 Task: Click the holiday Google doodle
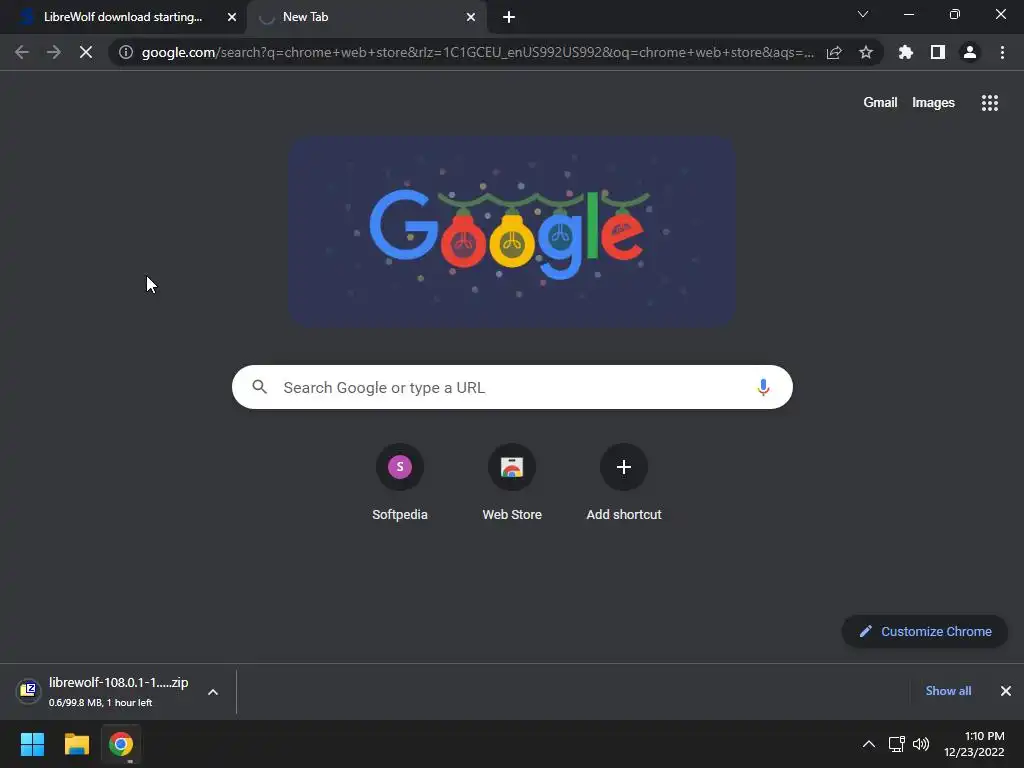pos(513,231)
